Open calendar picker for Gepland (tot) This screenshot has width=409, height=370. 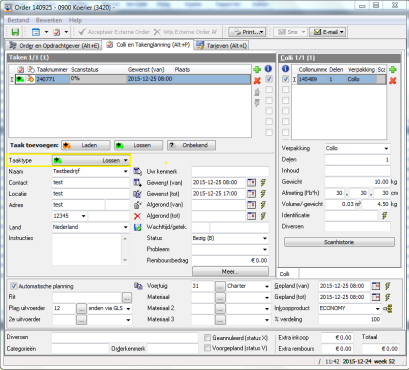pos(376,297)
